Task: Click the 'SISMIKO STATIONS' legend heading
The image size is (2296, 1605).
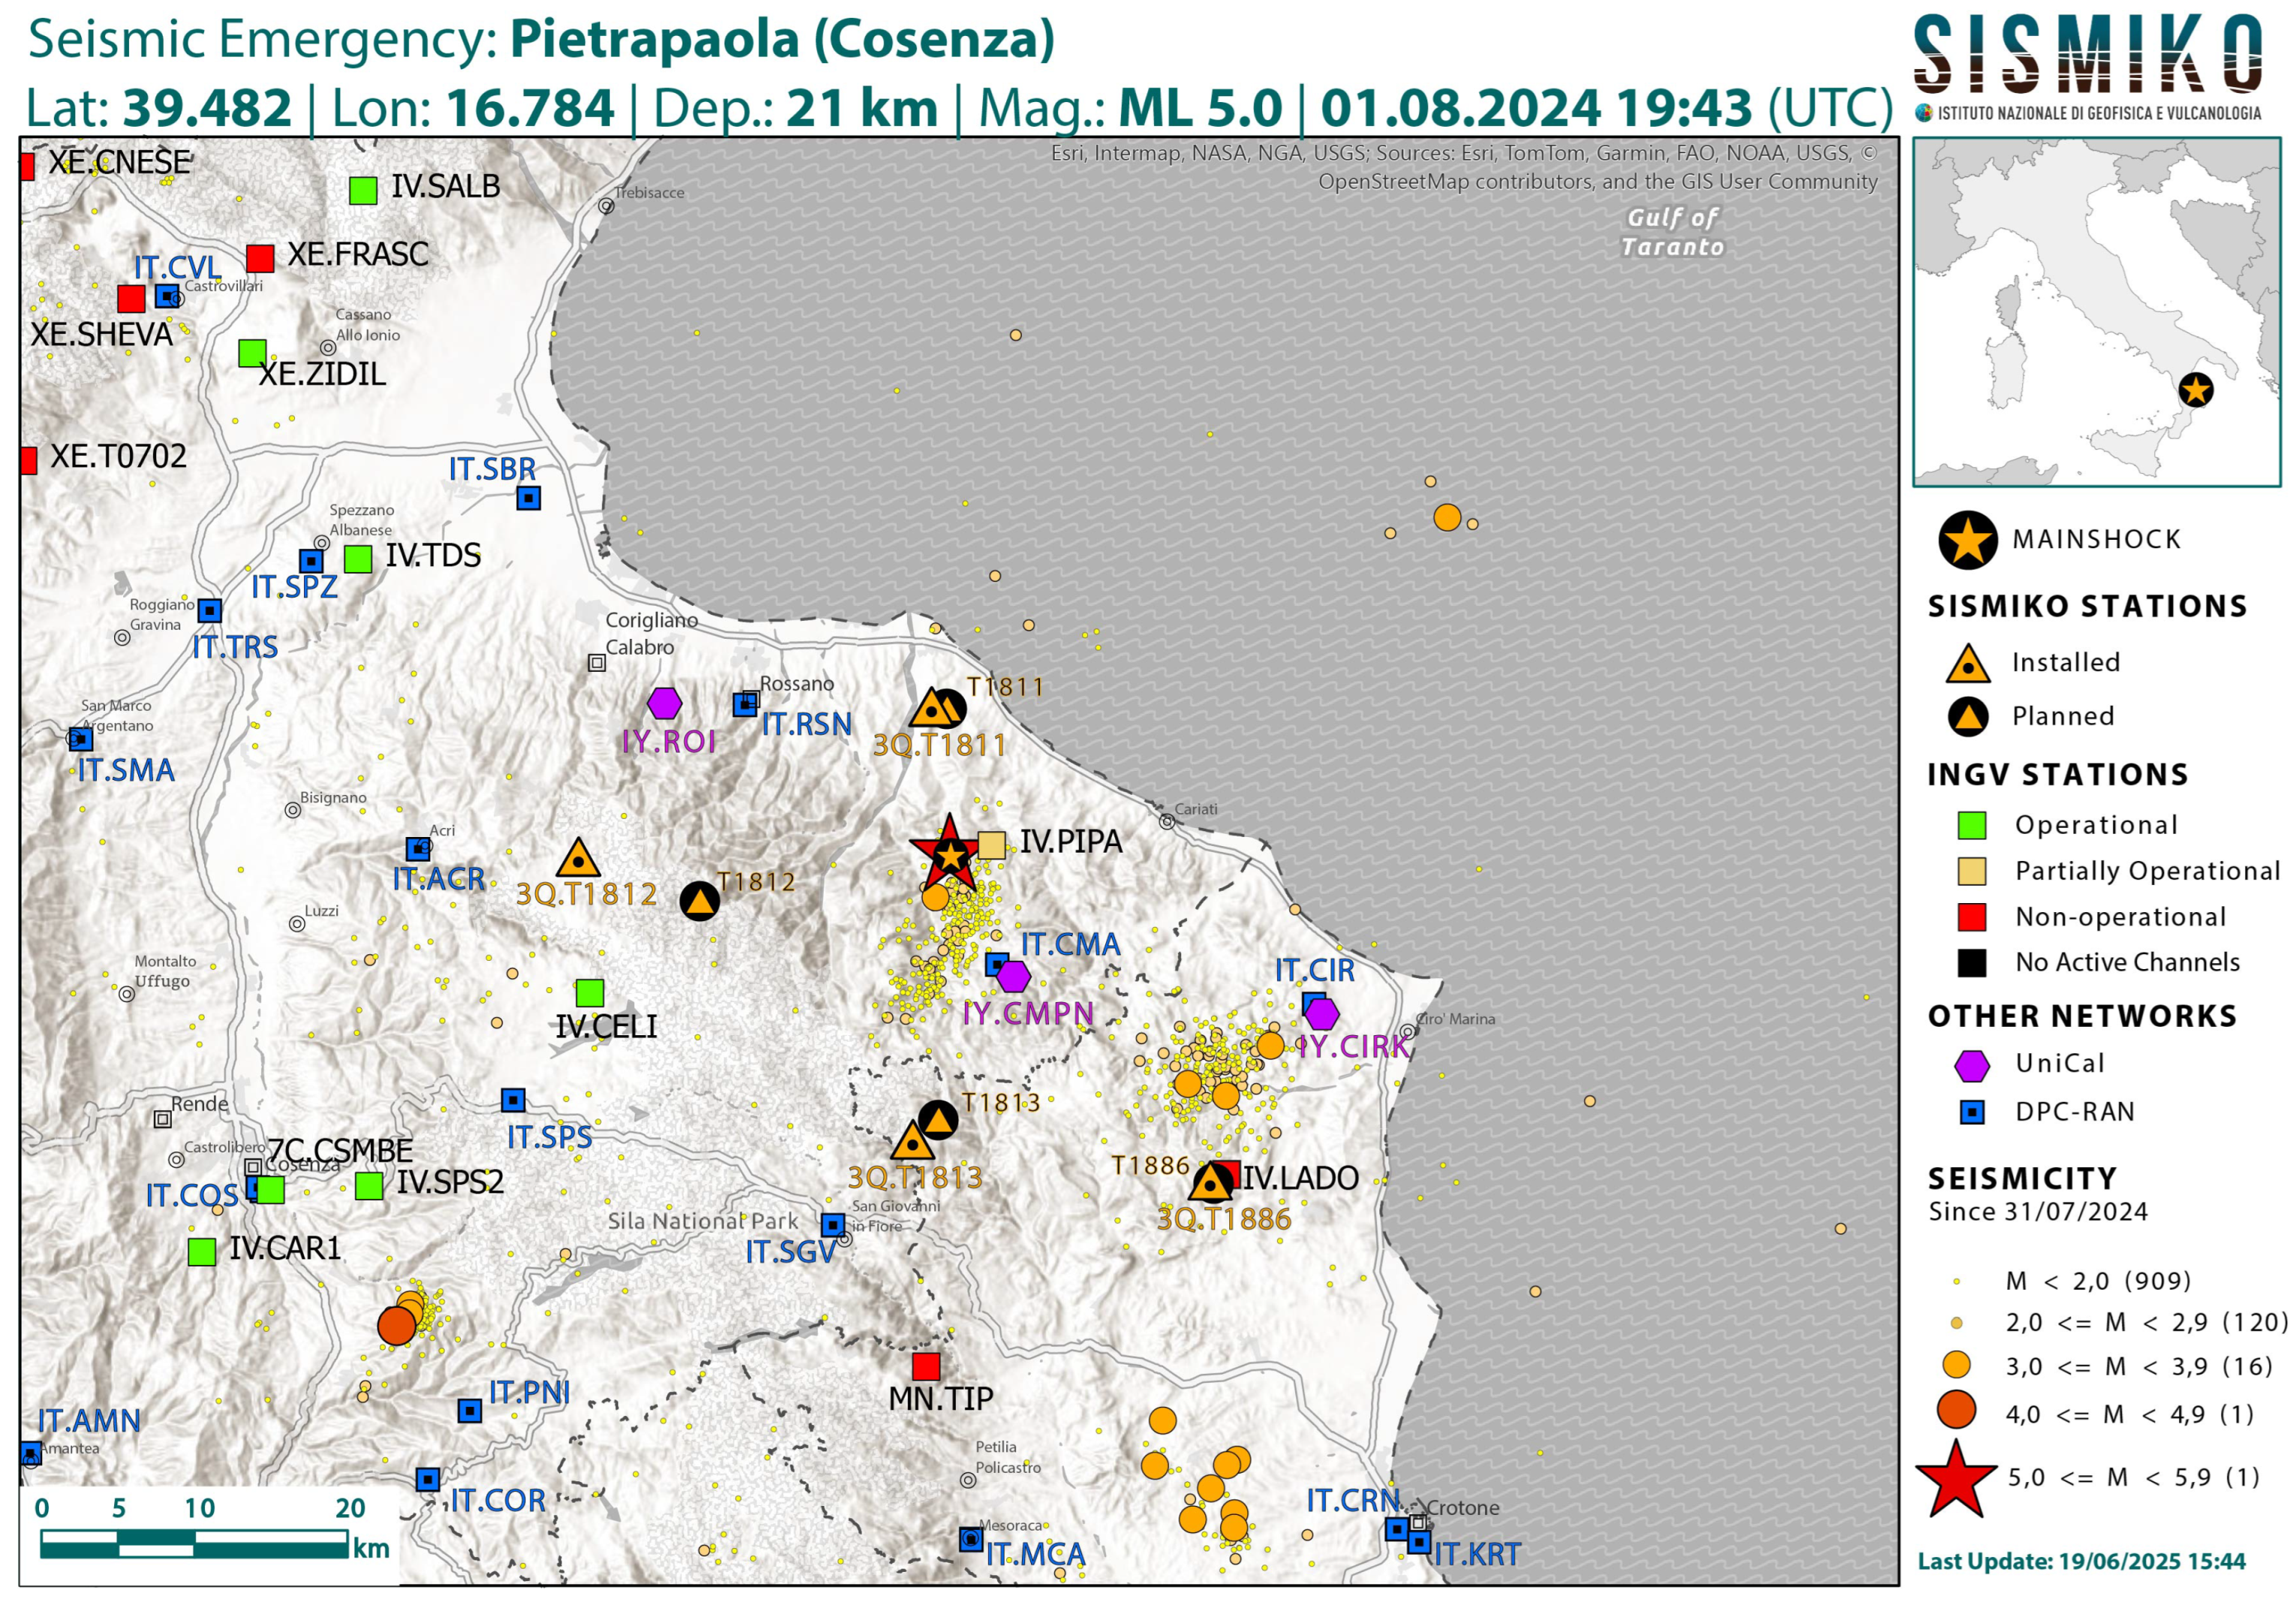Action: tap(2087, 606)
